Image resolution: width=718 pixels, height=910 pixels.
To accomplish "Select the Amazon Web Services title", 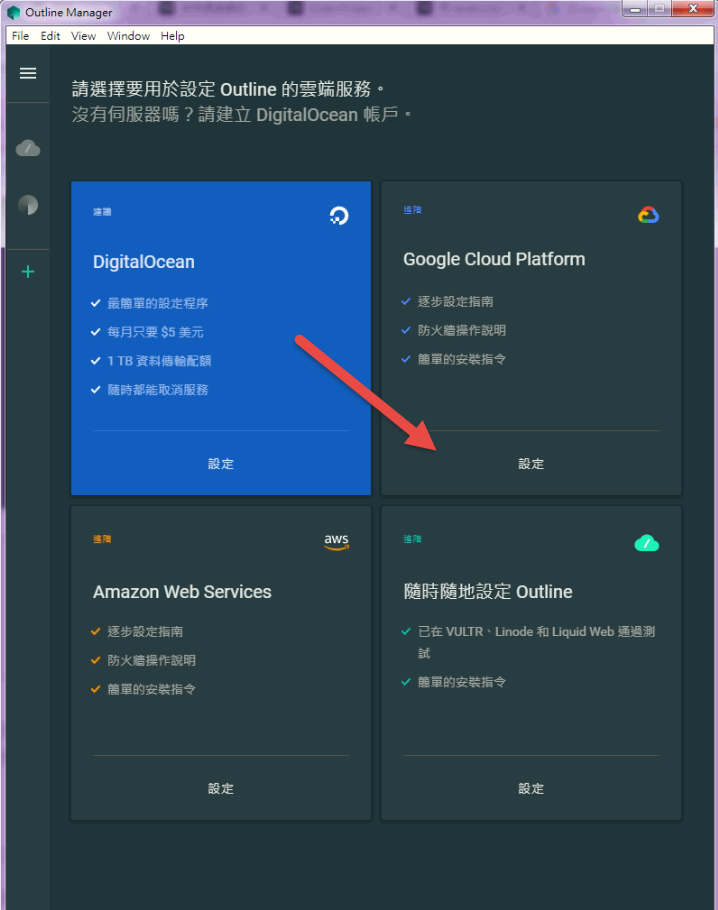I will [x=182, y=592].
